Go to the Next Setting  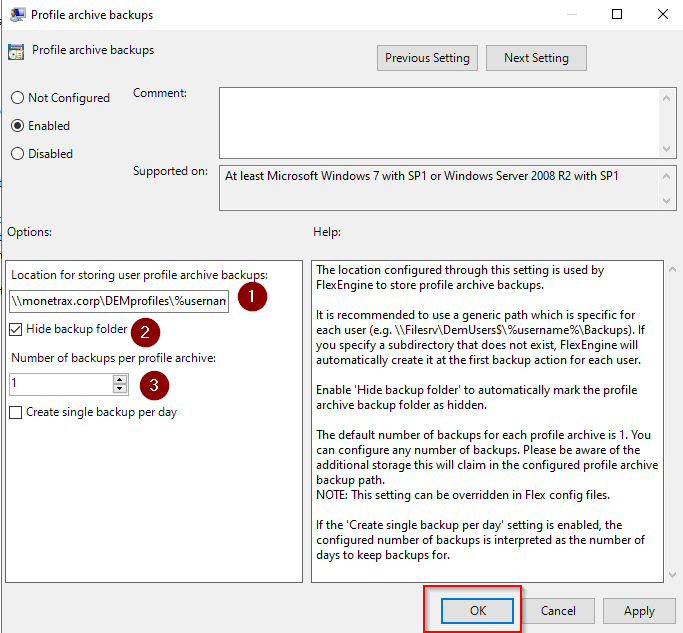(x=536, y=58)
